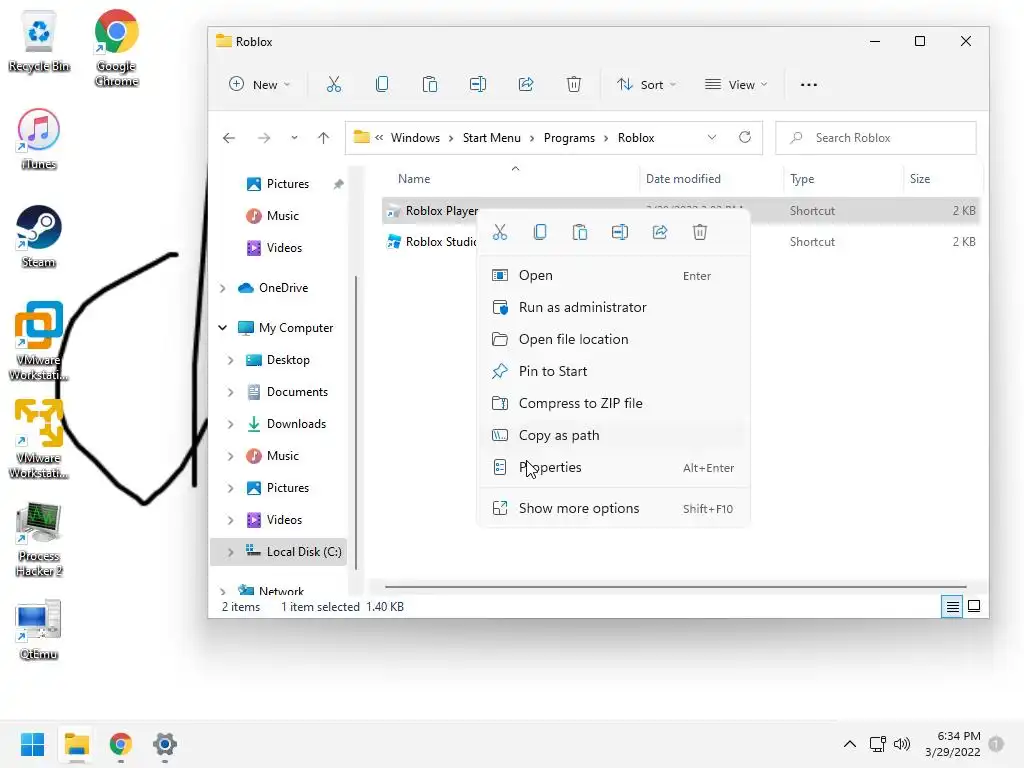Choose Show more options
Screen dimensions: 1024x768
click(614, 509)
